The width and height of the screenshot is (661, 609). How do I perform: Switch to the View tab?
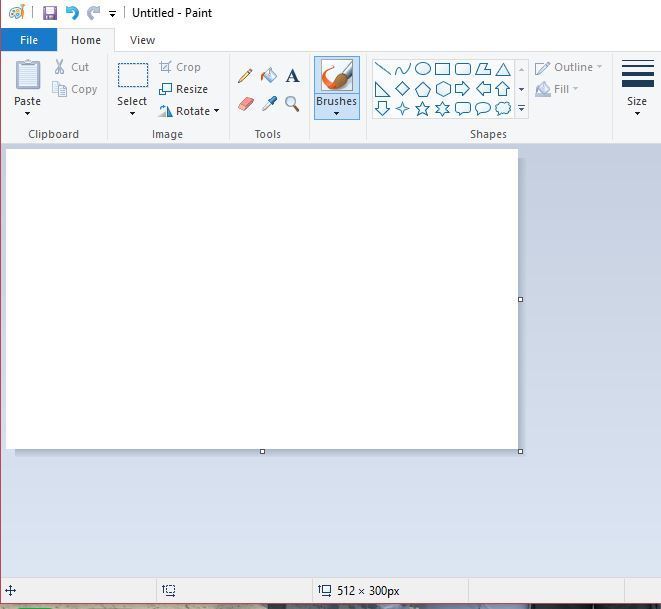[142, 40]
